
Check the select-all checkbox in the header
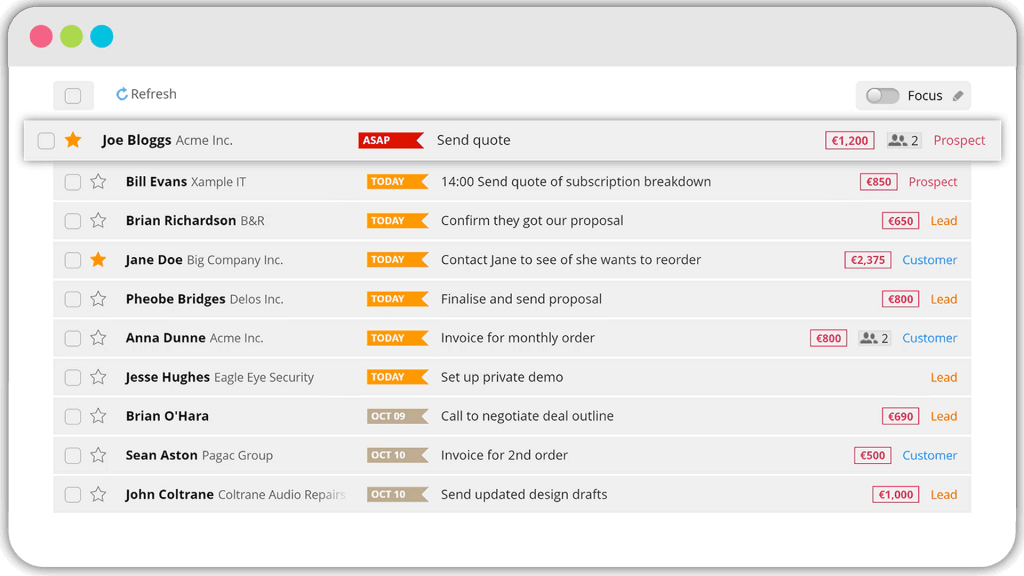tap(71, 93)
